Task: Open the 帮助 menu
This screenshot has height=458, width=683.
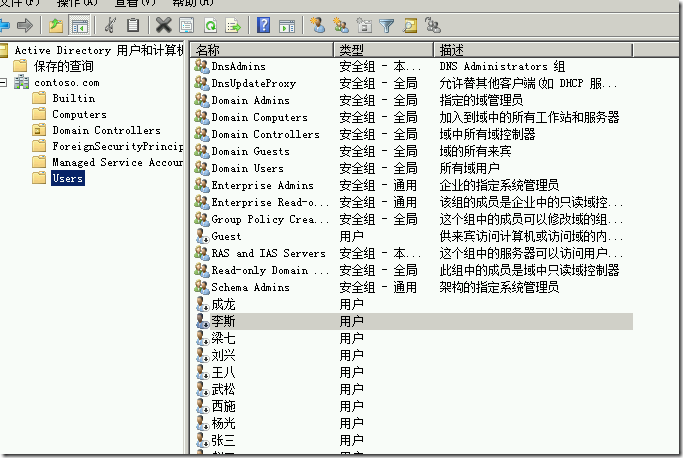Action: pos(193,3)
